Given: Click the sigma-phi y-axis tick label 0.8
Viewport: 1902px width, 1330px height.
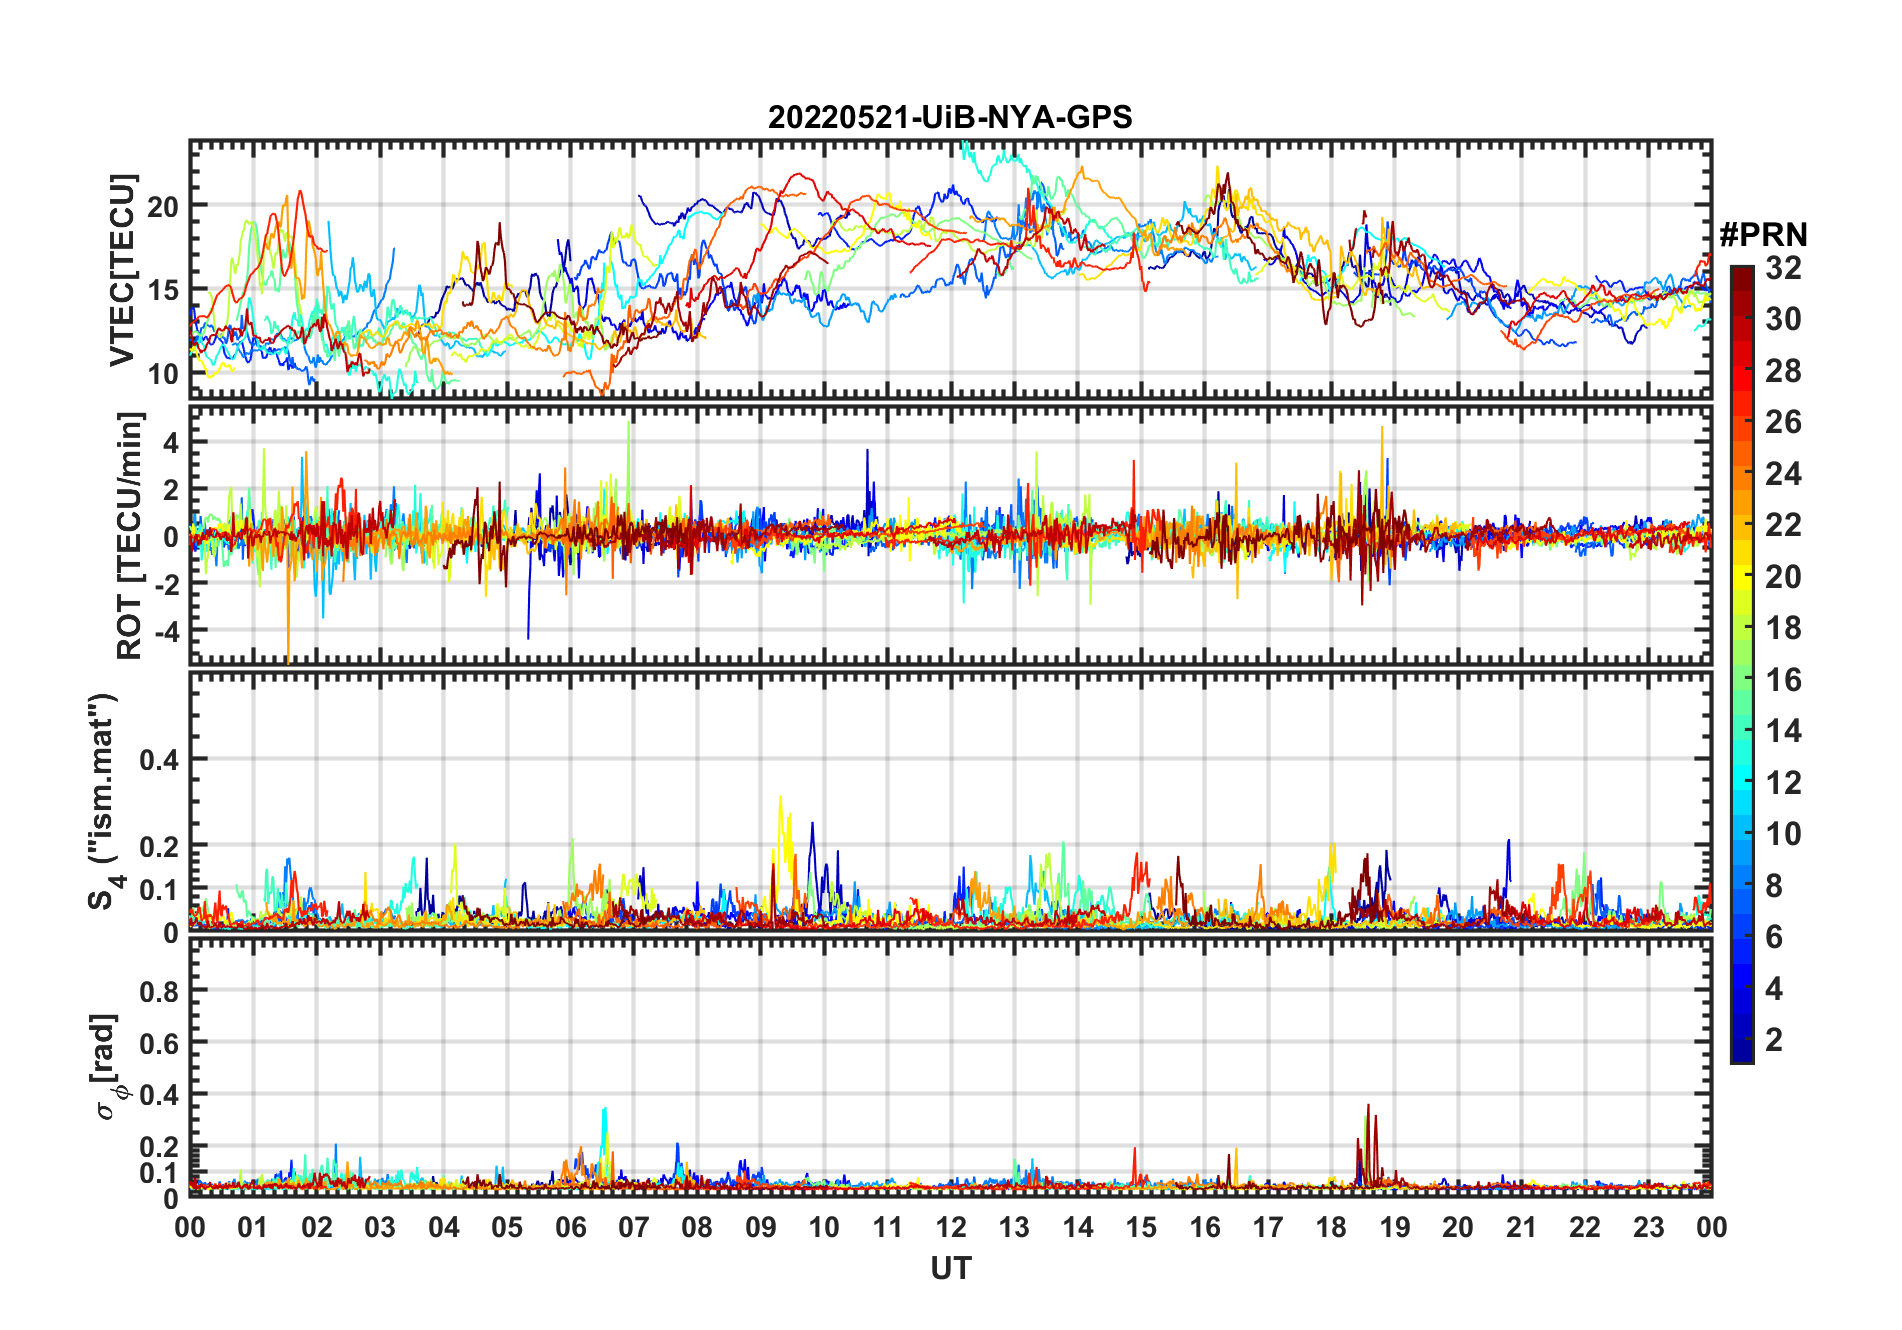Looking at the screenshot, I should coord(160,991).
